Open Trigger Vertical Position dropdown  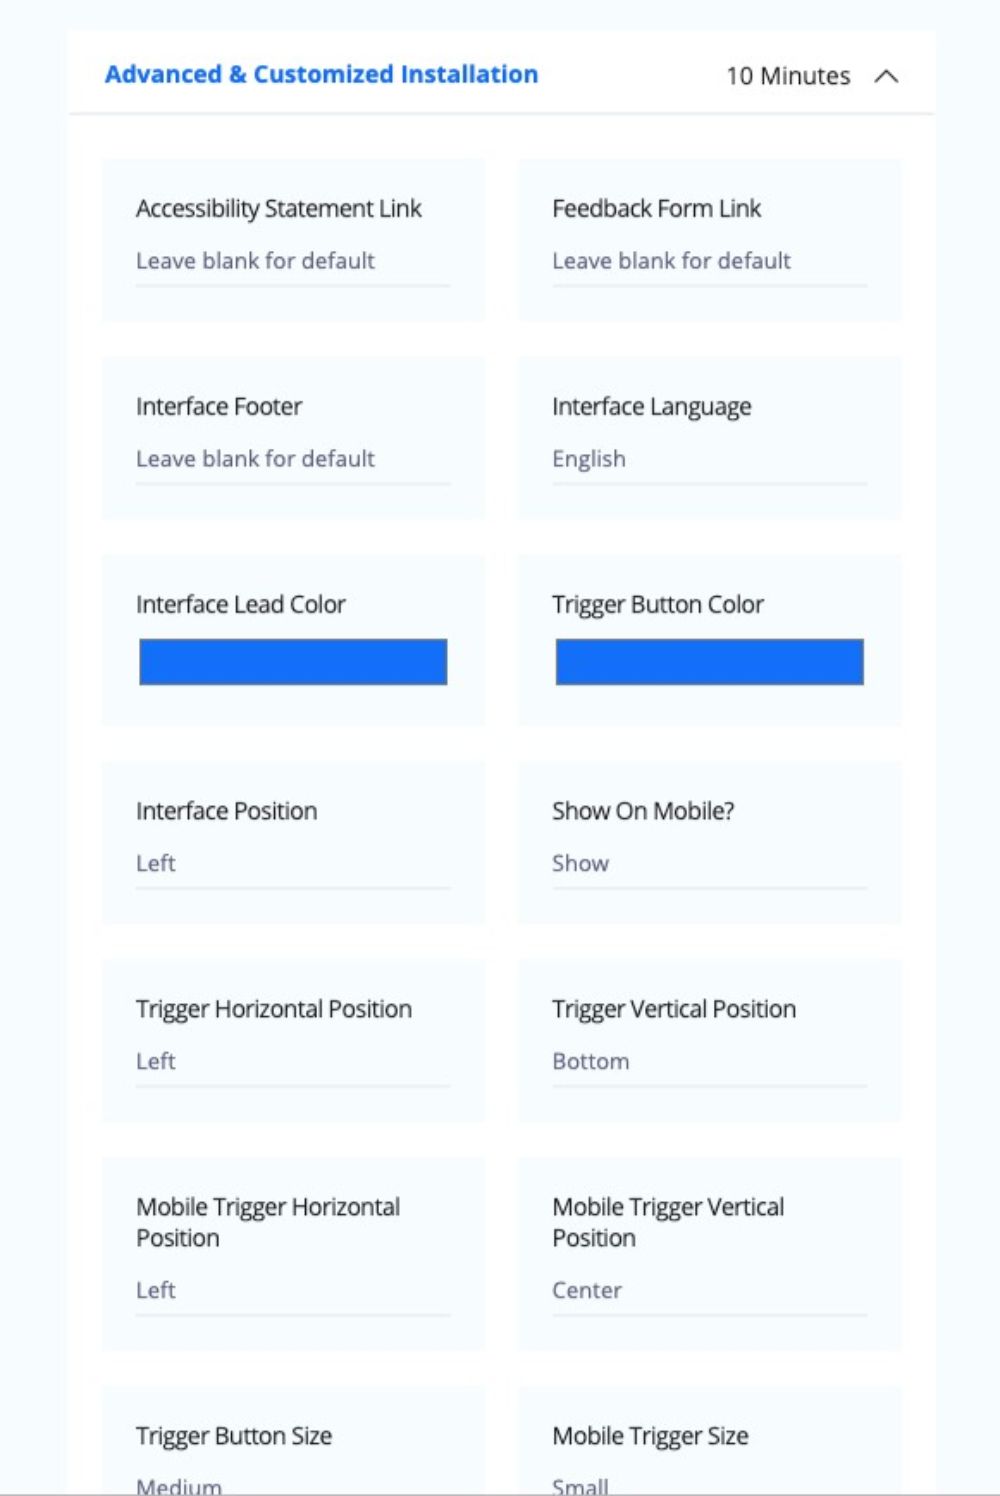(x=709, y=1062)
